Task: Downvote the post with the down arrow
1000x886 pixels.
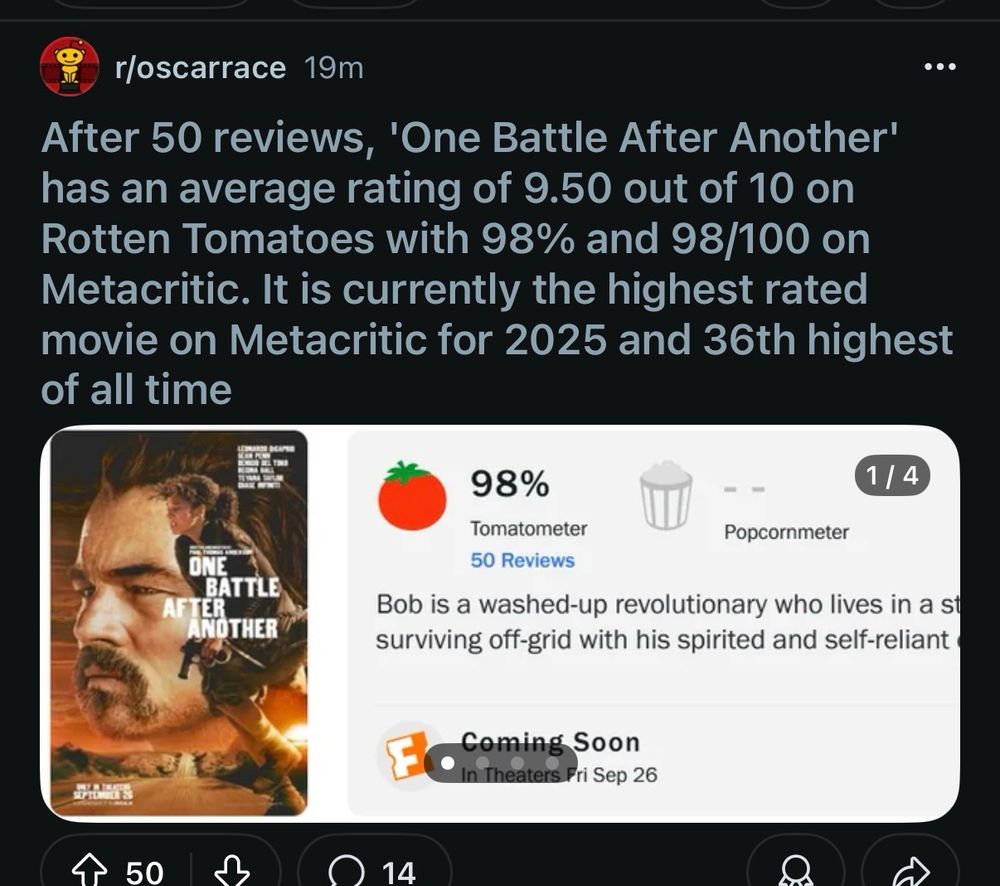Action: [x=234, y=871]
